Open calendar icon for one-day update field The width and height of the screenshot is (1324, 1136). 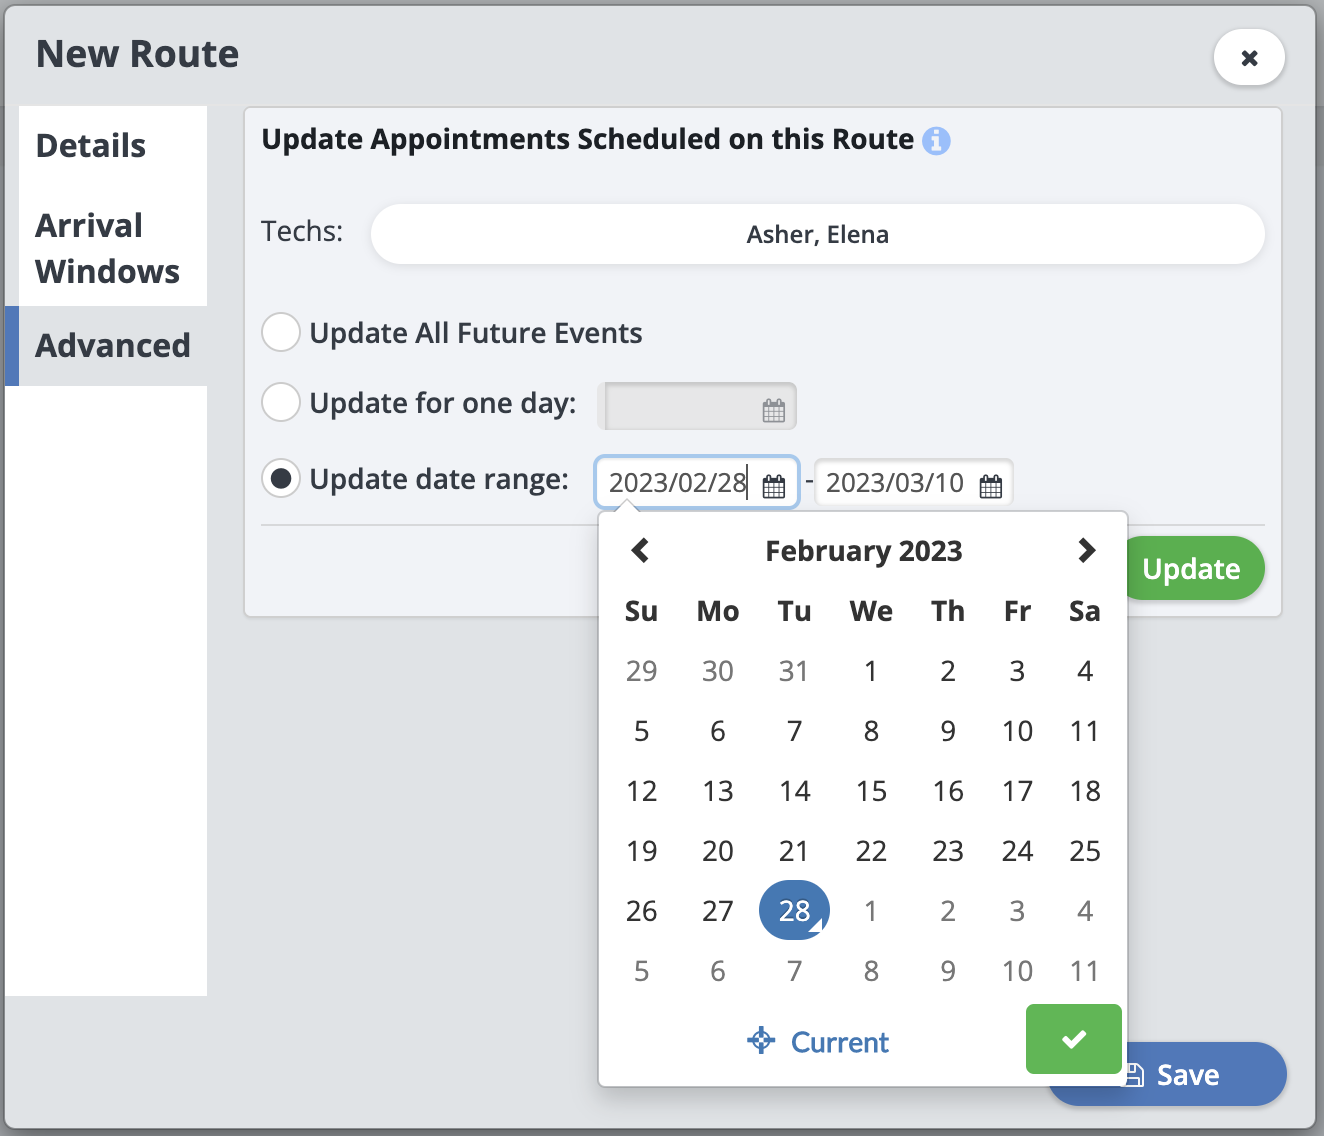(773, 410)
